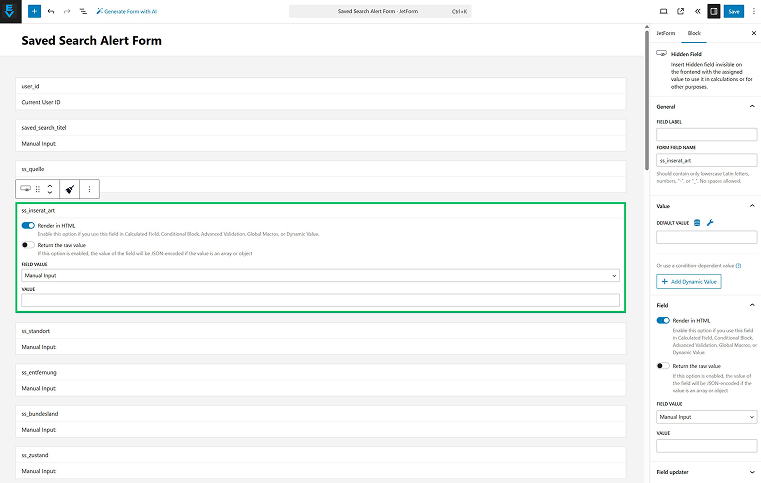The image size is (761, 483).
Task: Toggle sidebar Render in HTML switch
Action: [663, 320]
